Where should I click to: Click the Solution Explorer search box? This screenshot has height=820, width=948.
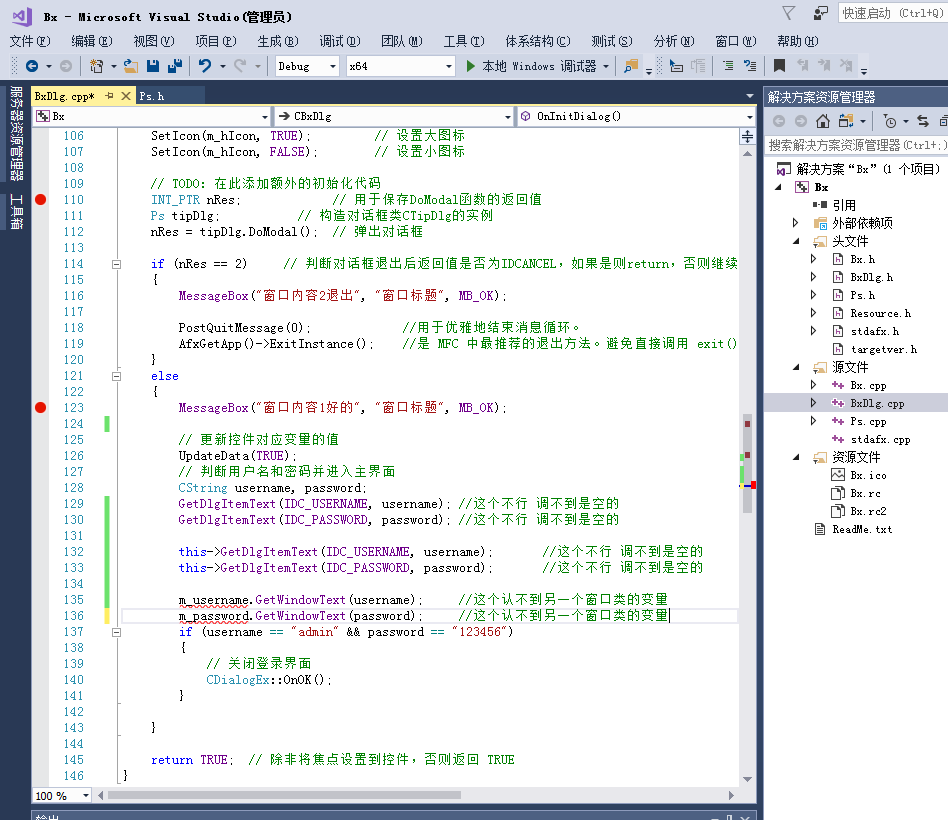pyautogui.click(x=856, y=145)
